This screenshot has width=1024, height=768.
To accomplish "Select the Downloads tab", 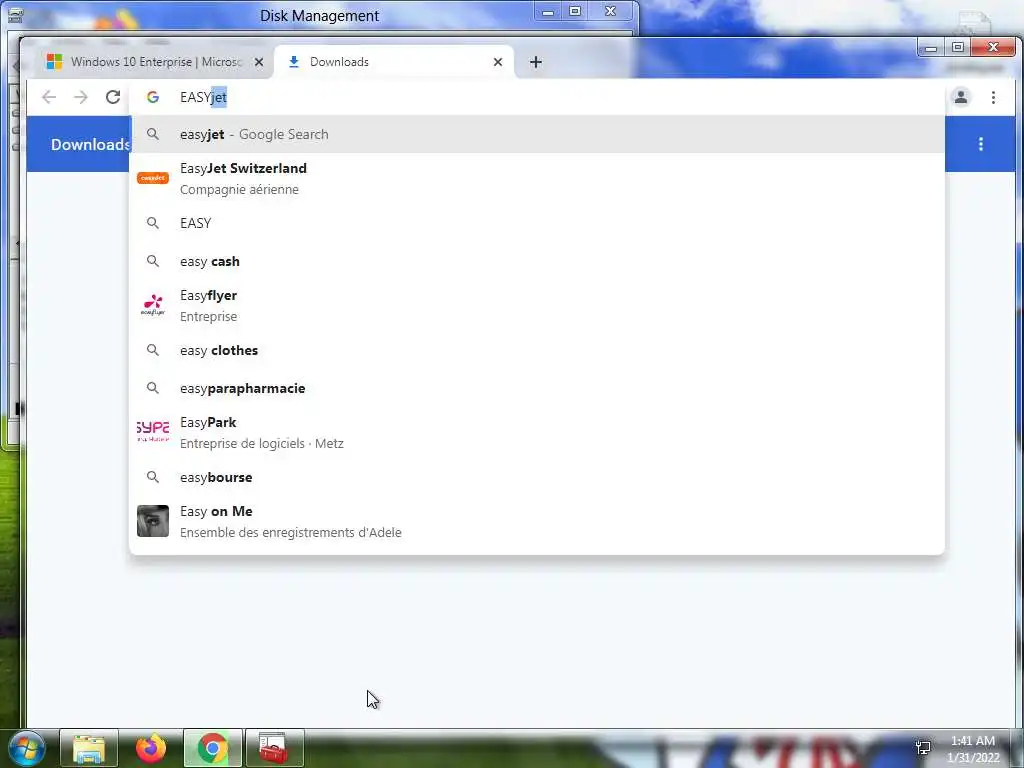I will pos(394,62).
